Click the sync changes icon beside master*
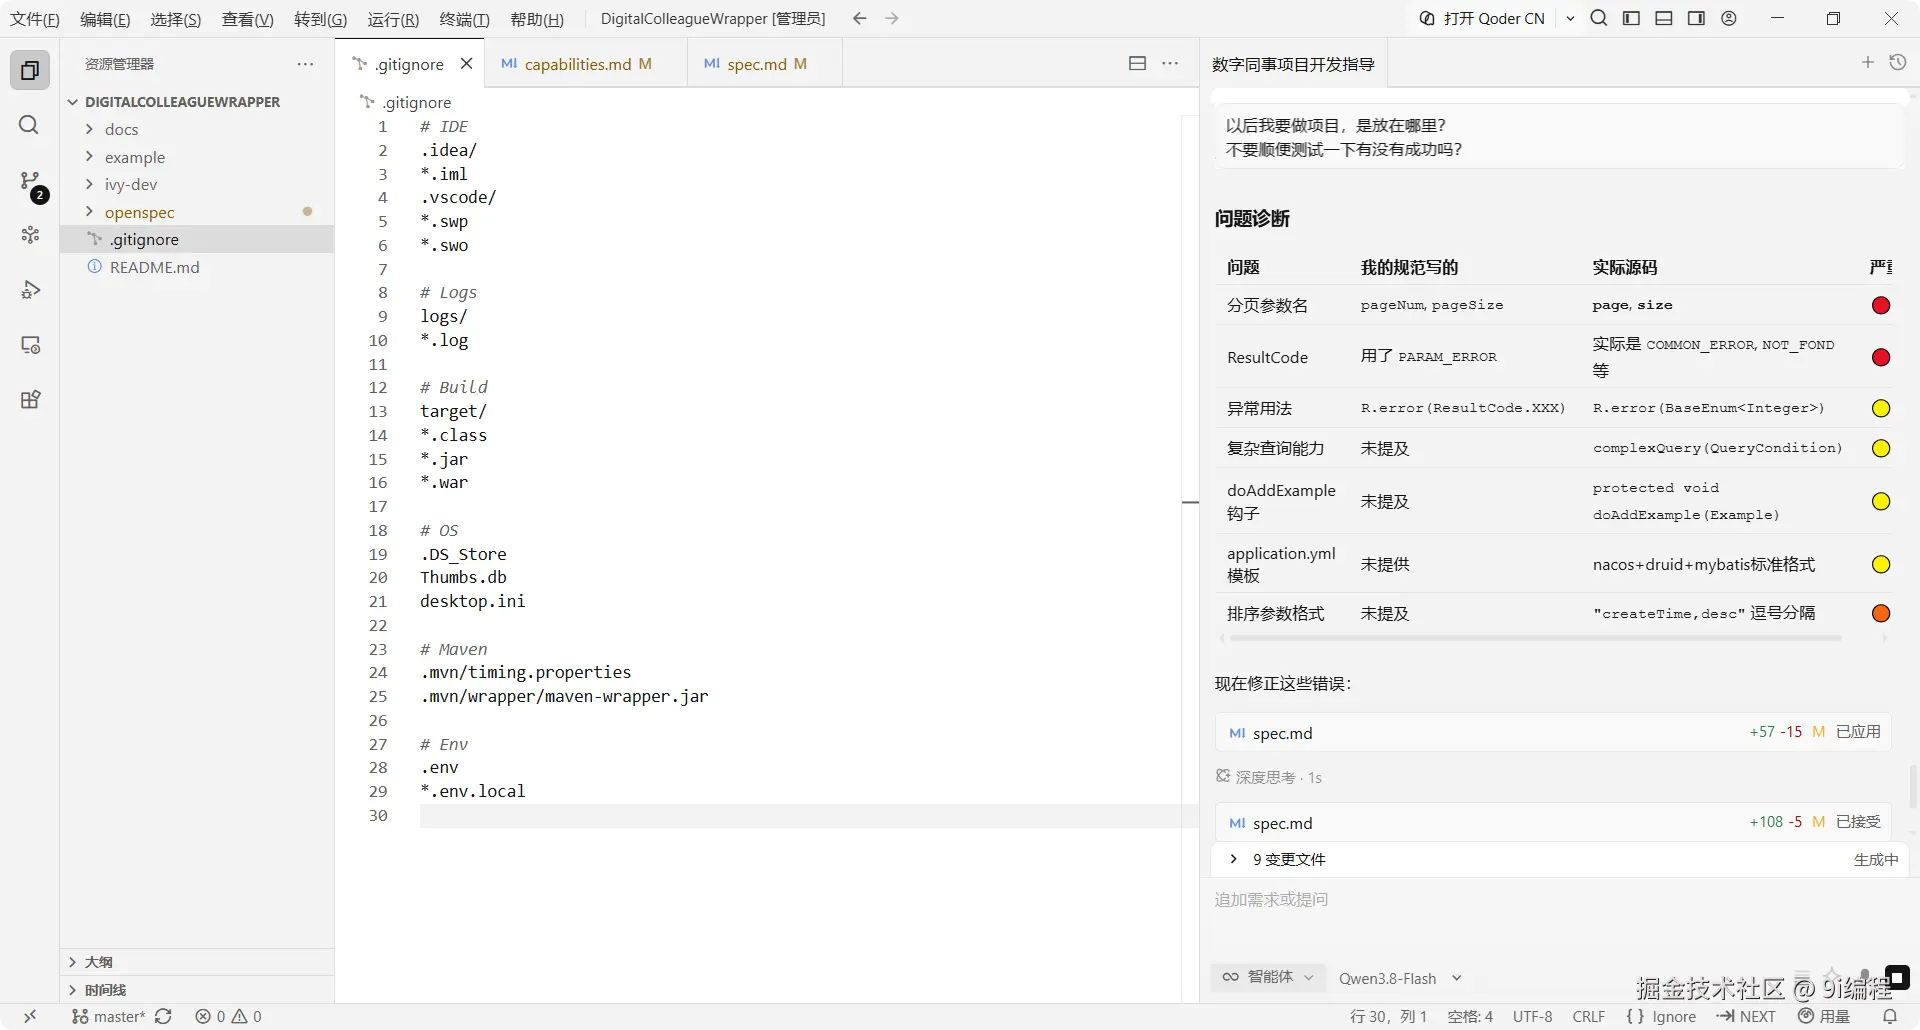The image size is (1920, 1030). tap(163, 1016)
